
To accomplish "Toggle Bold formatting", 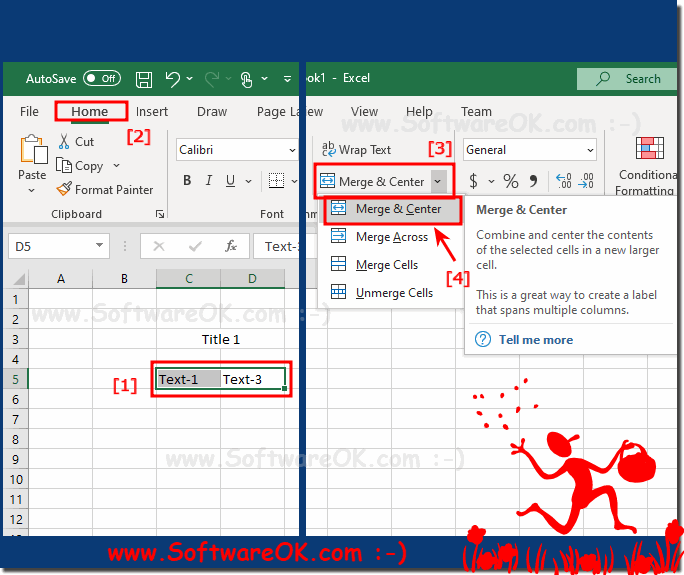I will tap(187, 180).
